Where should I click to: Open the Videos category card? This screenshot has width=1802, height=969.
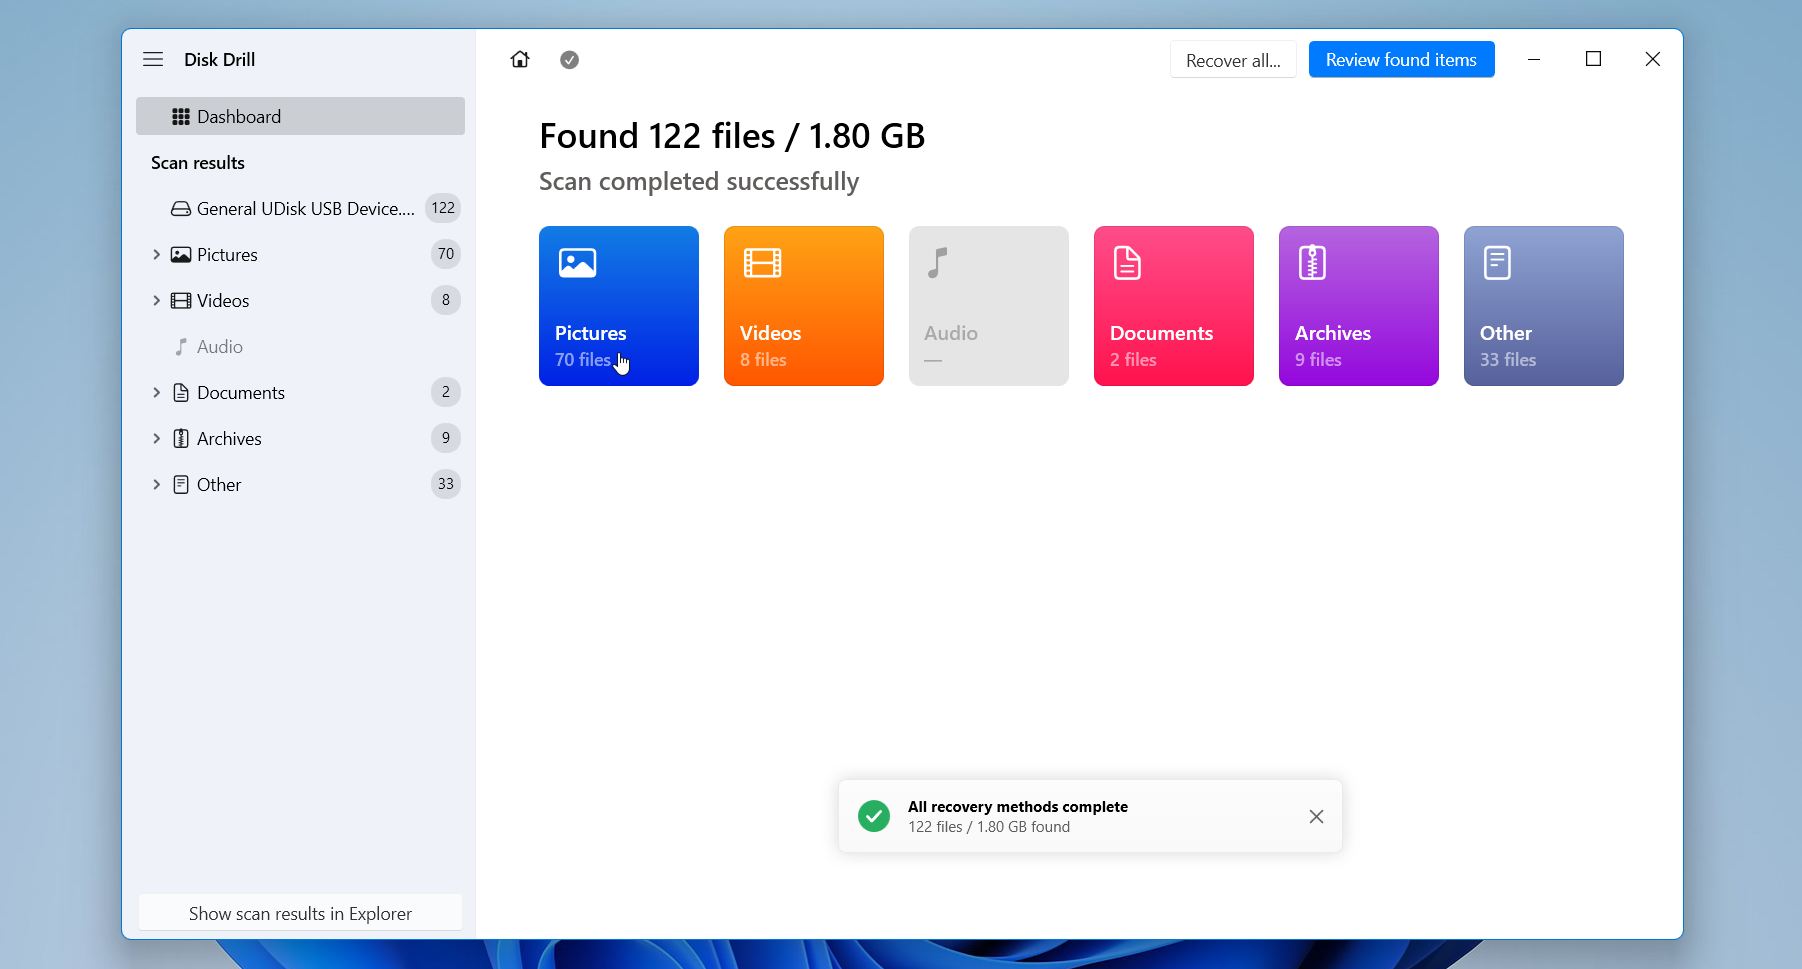pyautogui.click(x=803, y=306)
